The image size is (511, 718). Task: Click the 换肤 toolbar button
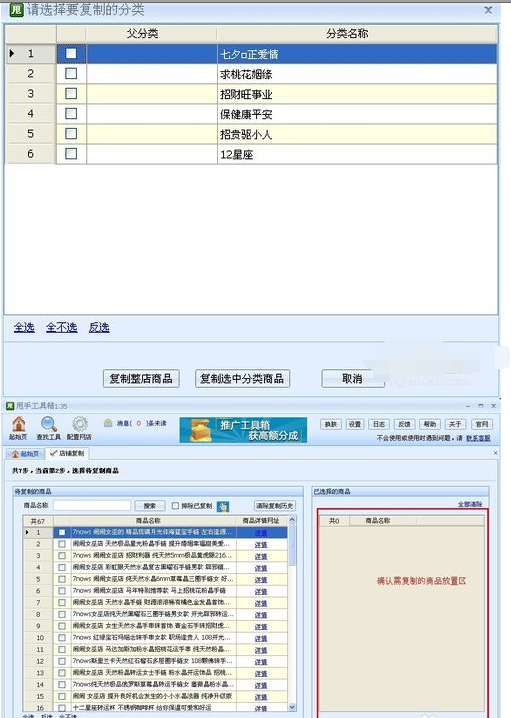(331, 424)
